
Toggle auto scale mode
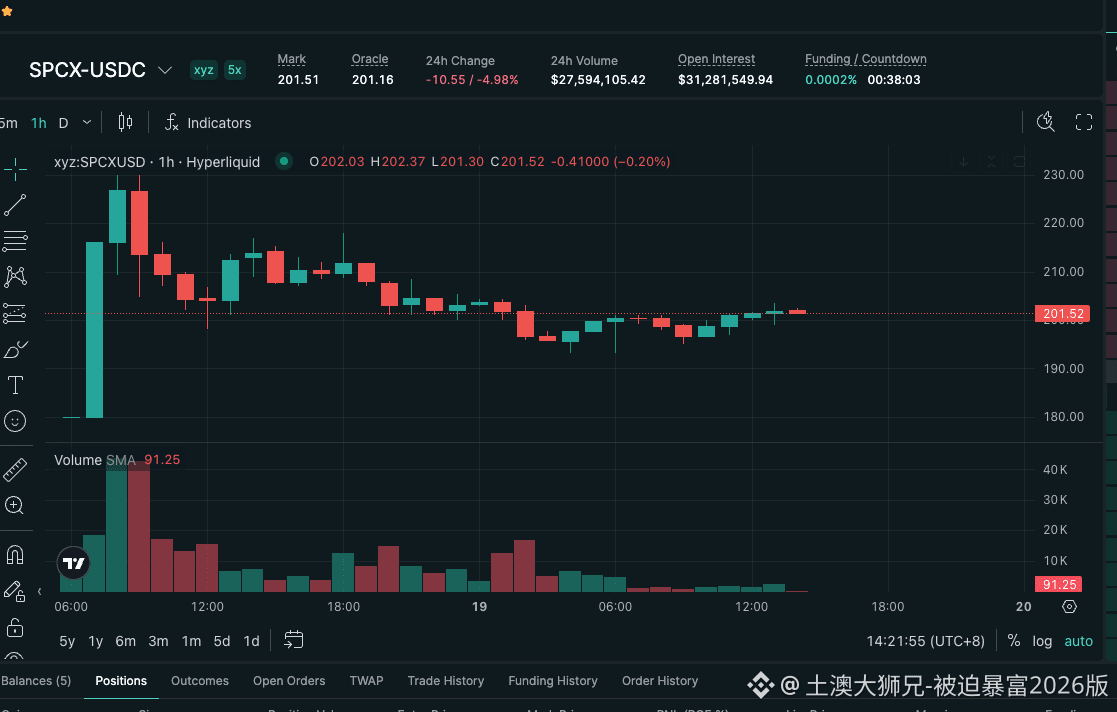tap(1079, 641)
